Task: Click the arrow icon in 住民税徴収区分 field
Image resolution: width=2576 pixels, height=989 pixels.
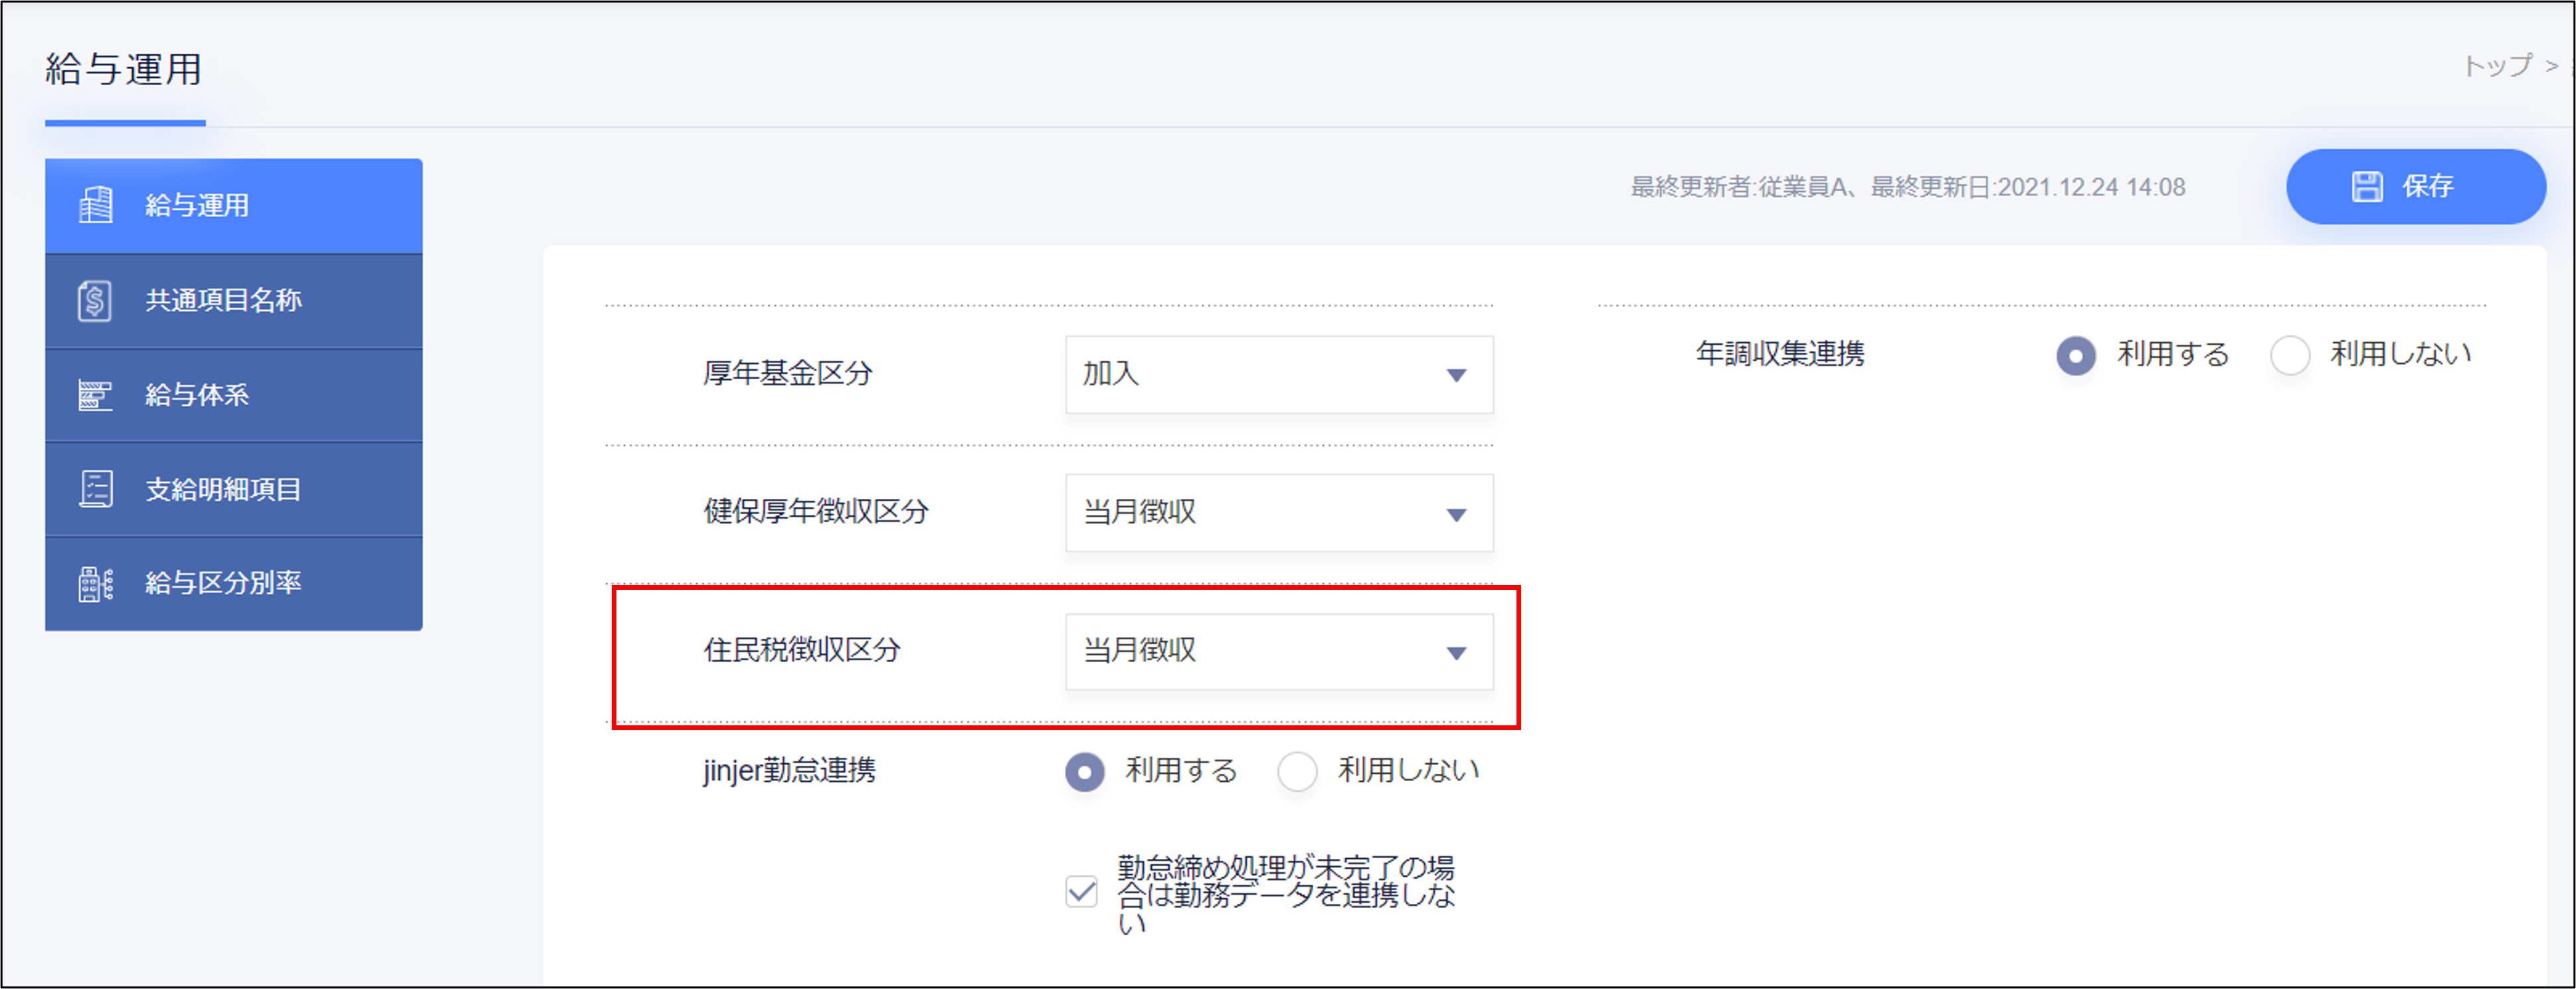Action: pyautogui.click(x=1456, y=653)
